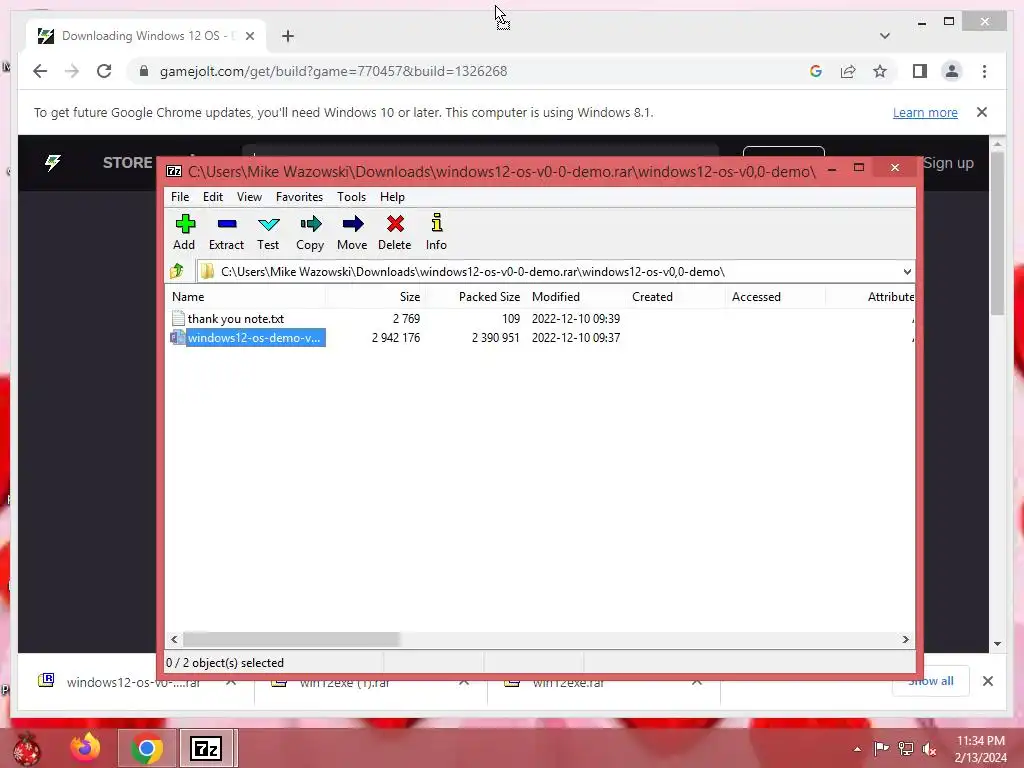Screen dimensions: 1024x768
Task: Dismiss the Chrome update notification bar
Action: click(x=982, y=112)
